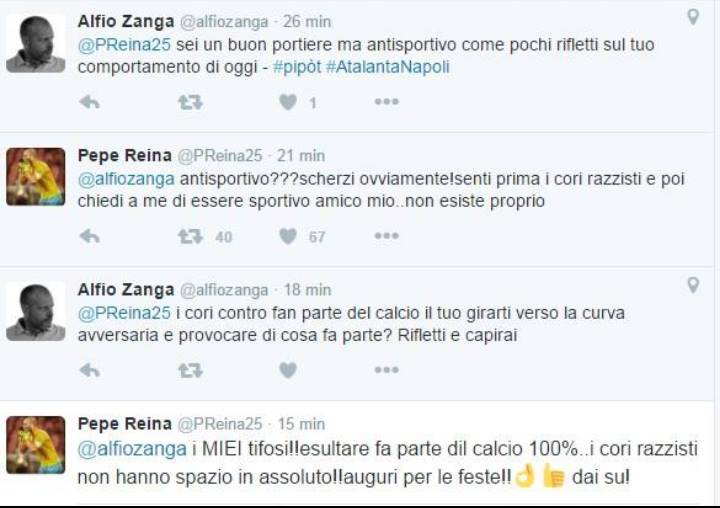The image size is (720, 508).
Task: Open more options on Pepe Reina's 21 min tweet
Action: tap(386, 236)
